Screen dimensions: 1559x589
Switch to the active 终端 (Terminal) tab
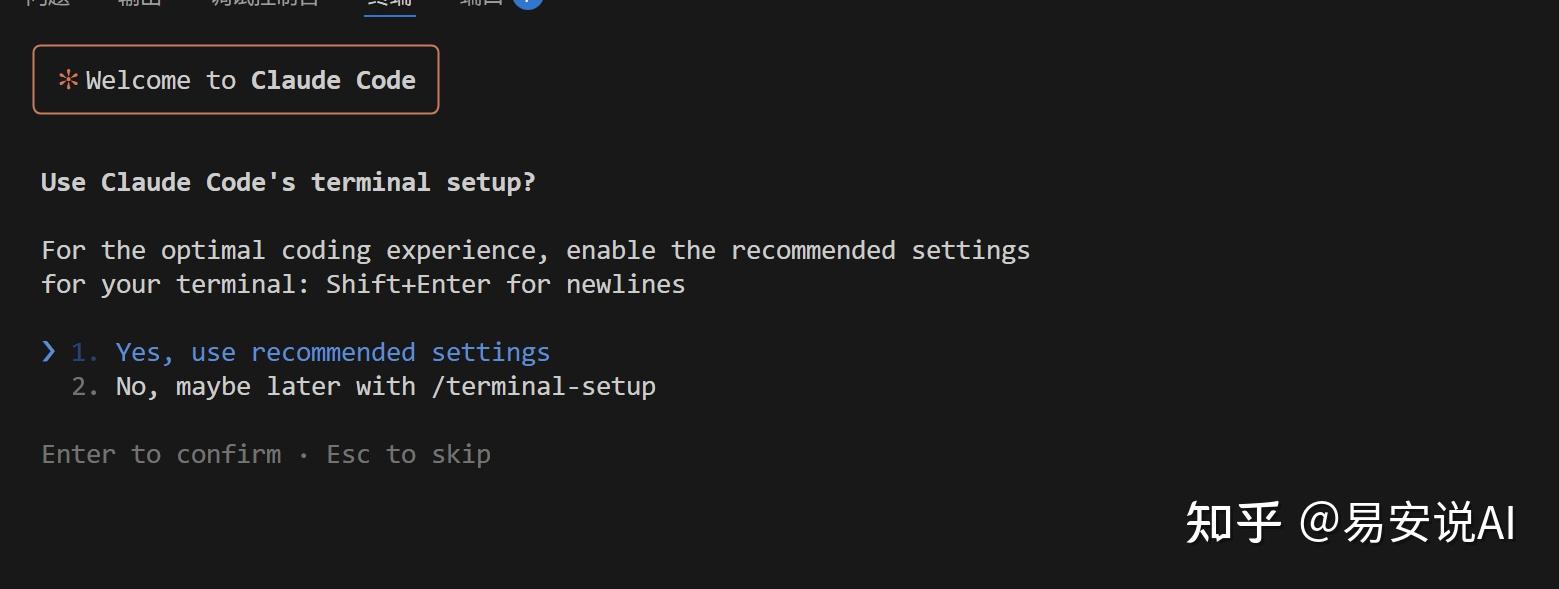(x=389, y=3)
